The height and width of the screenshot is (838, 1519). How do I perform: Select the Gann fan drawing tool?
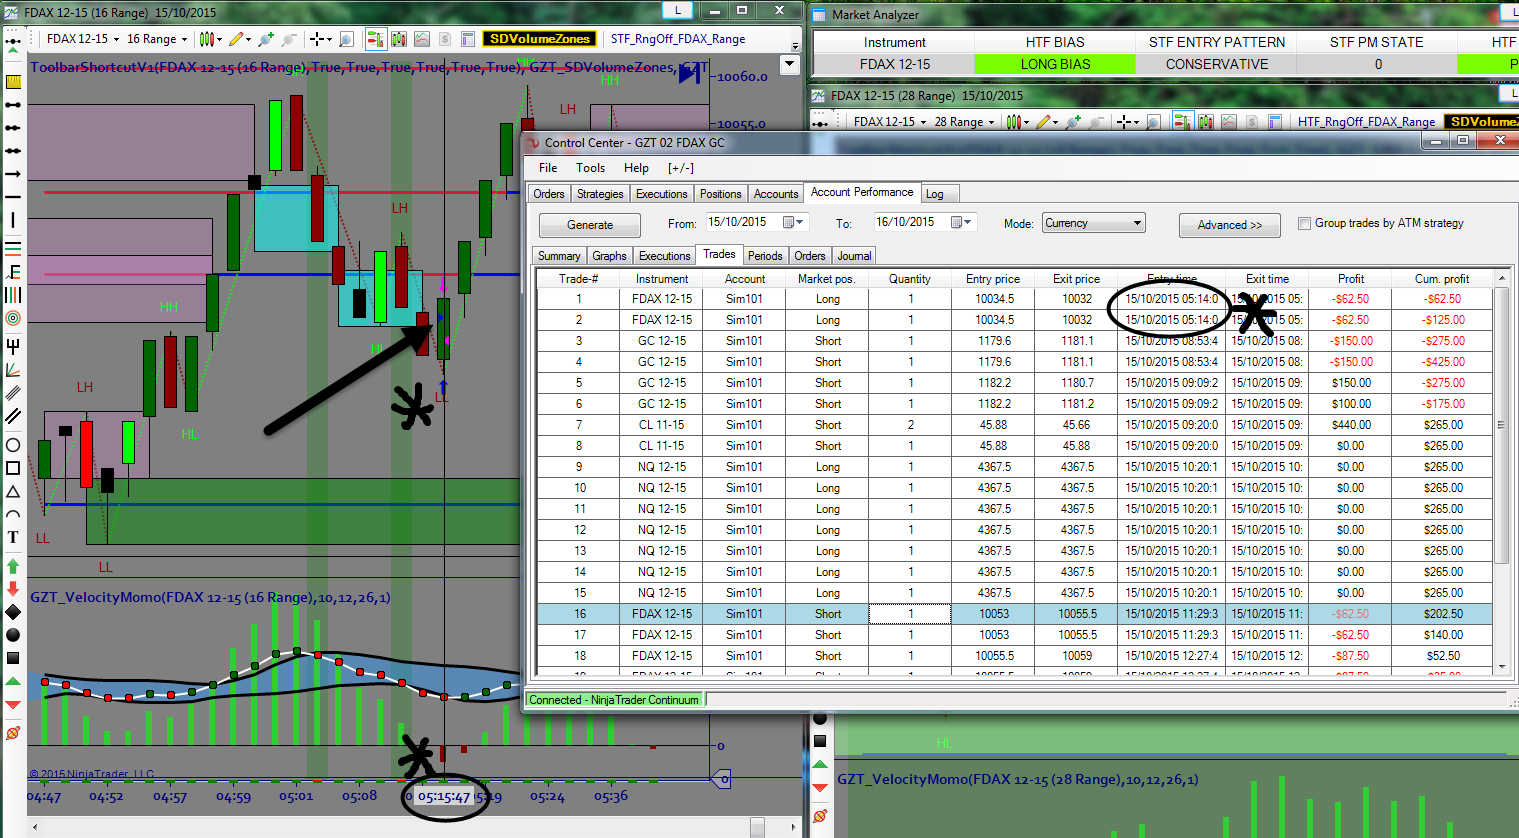(13, 370)
